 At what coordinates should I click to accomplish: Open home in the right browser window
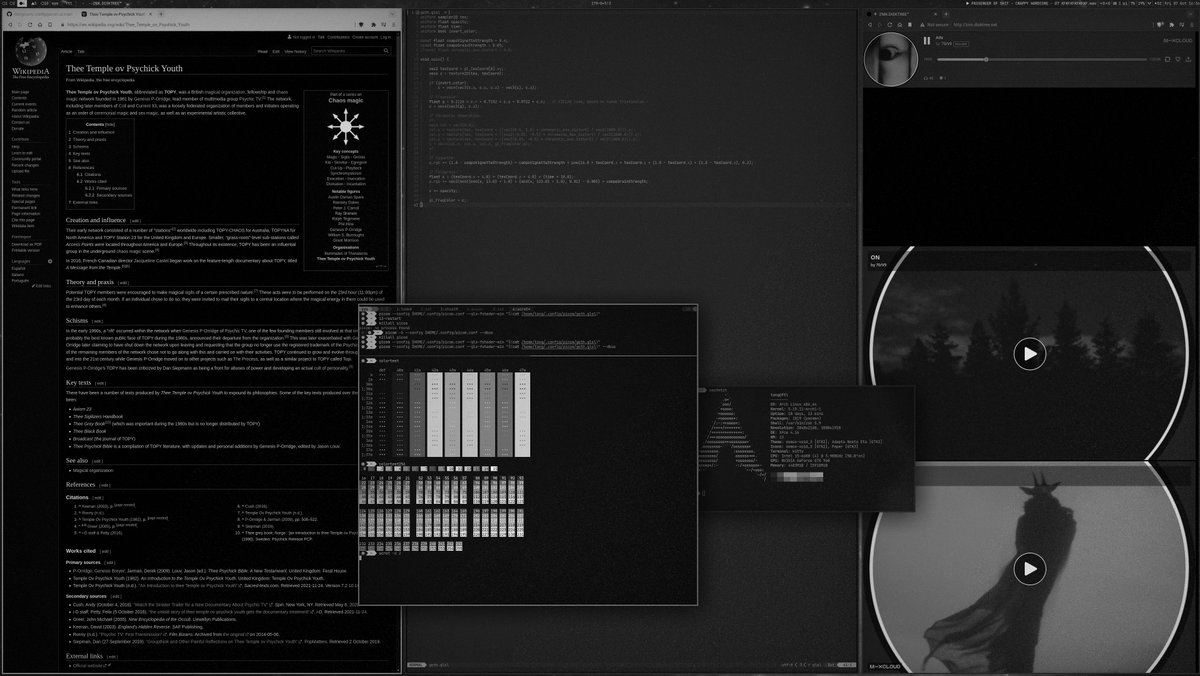tap(900, 25)
